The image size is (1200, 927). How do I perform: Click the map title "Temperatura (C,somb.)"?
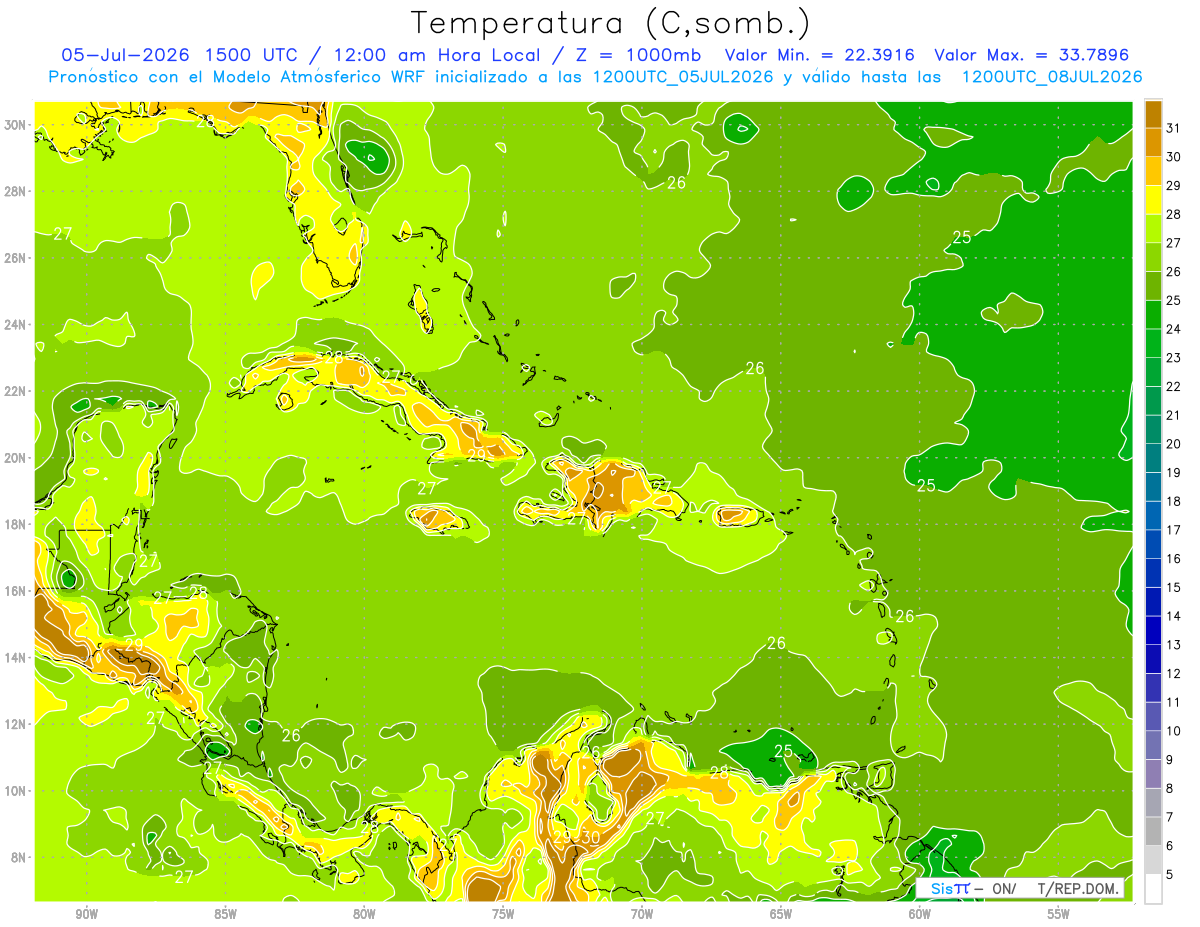610,23
